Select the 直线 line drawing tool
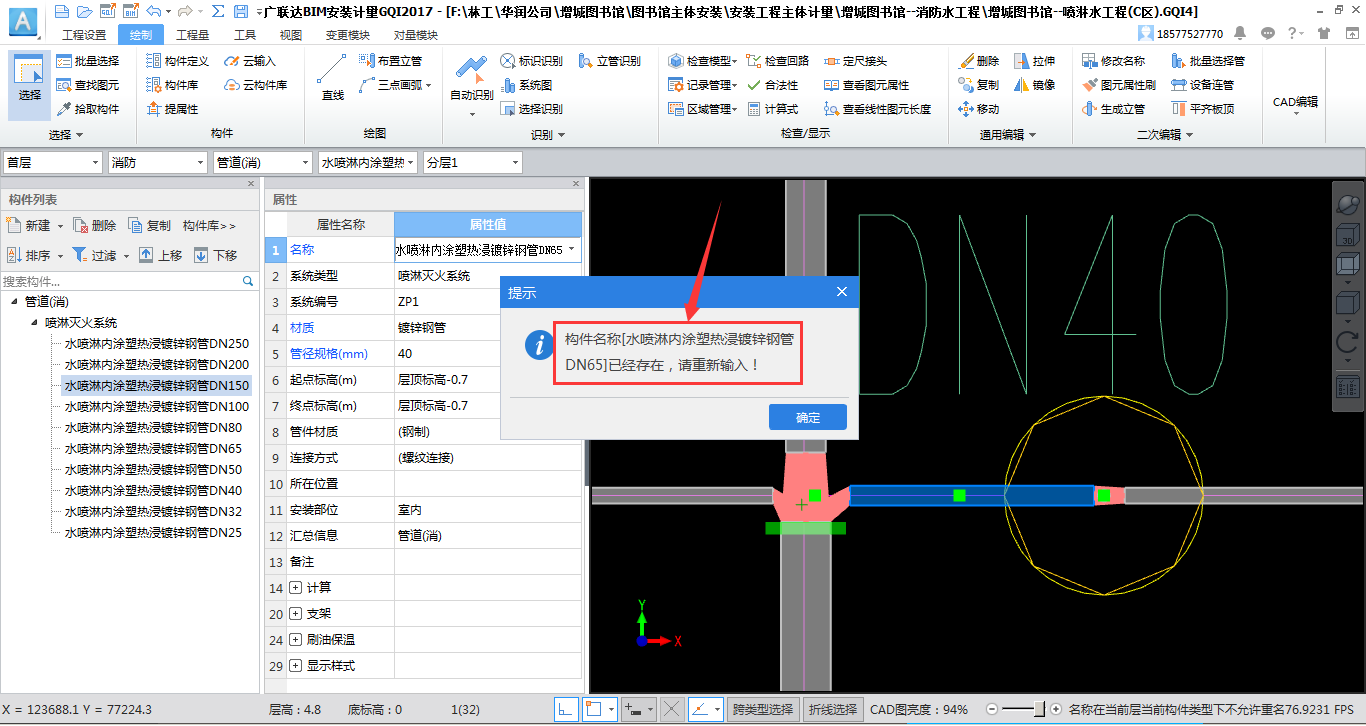Image resolution: width=1366 pixels, height=726 pixels. (x=332, y=78)
